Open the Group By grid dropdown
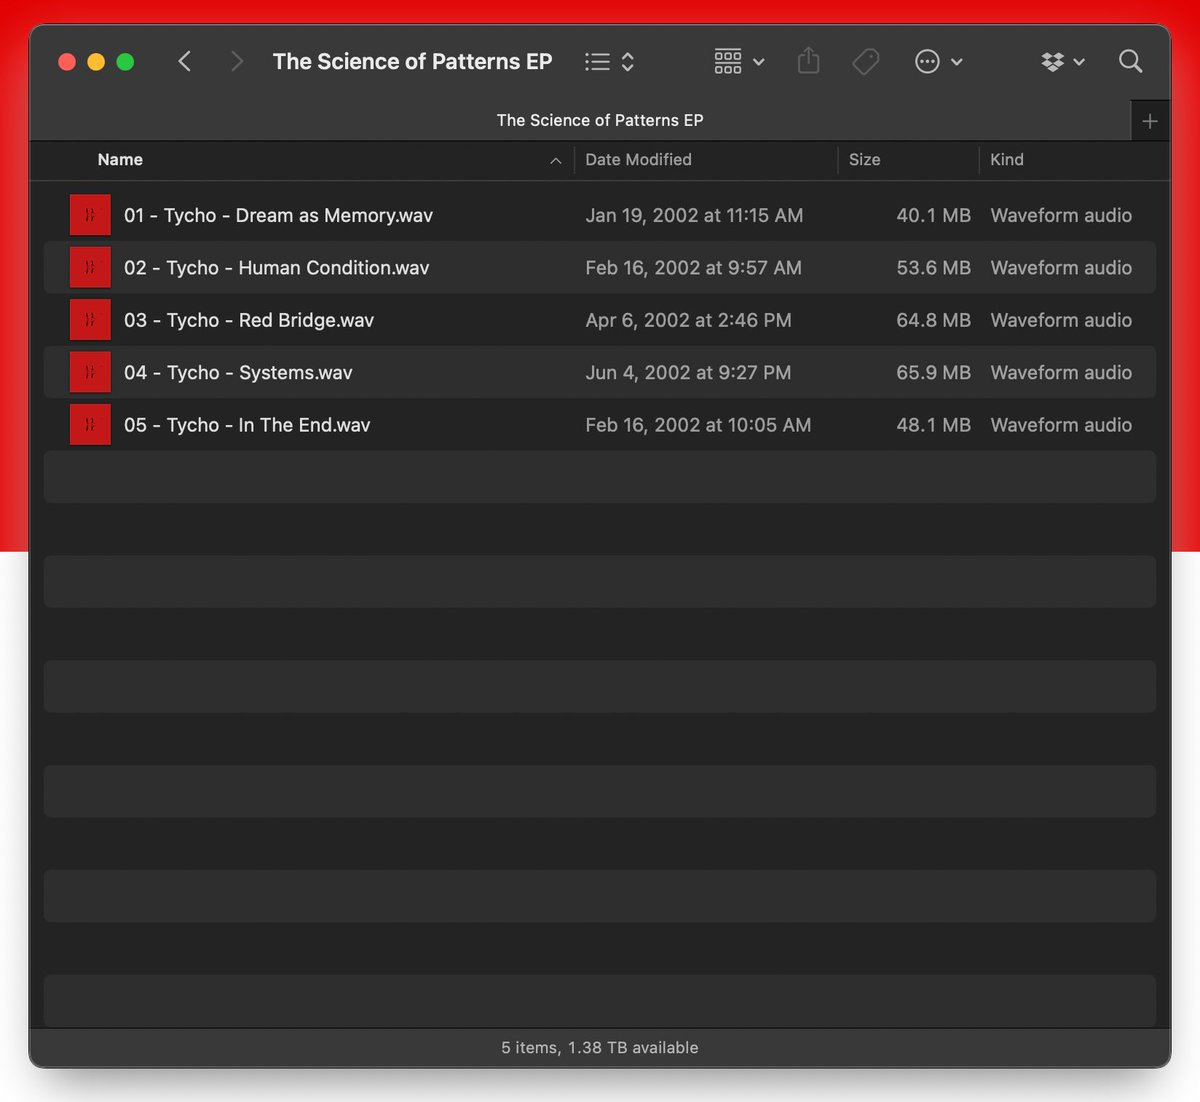Viewport: 1200px width, 1102px height. coord(739,62)
